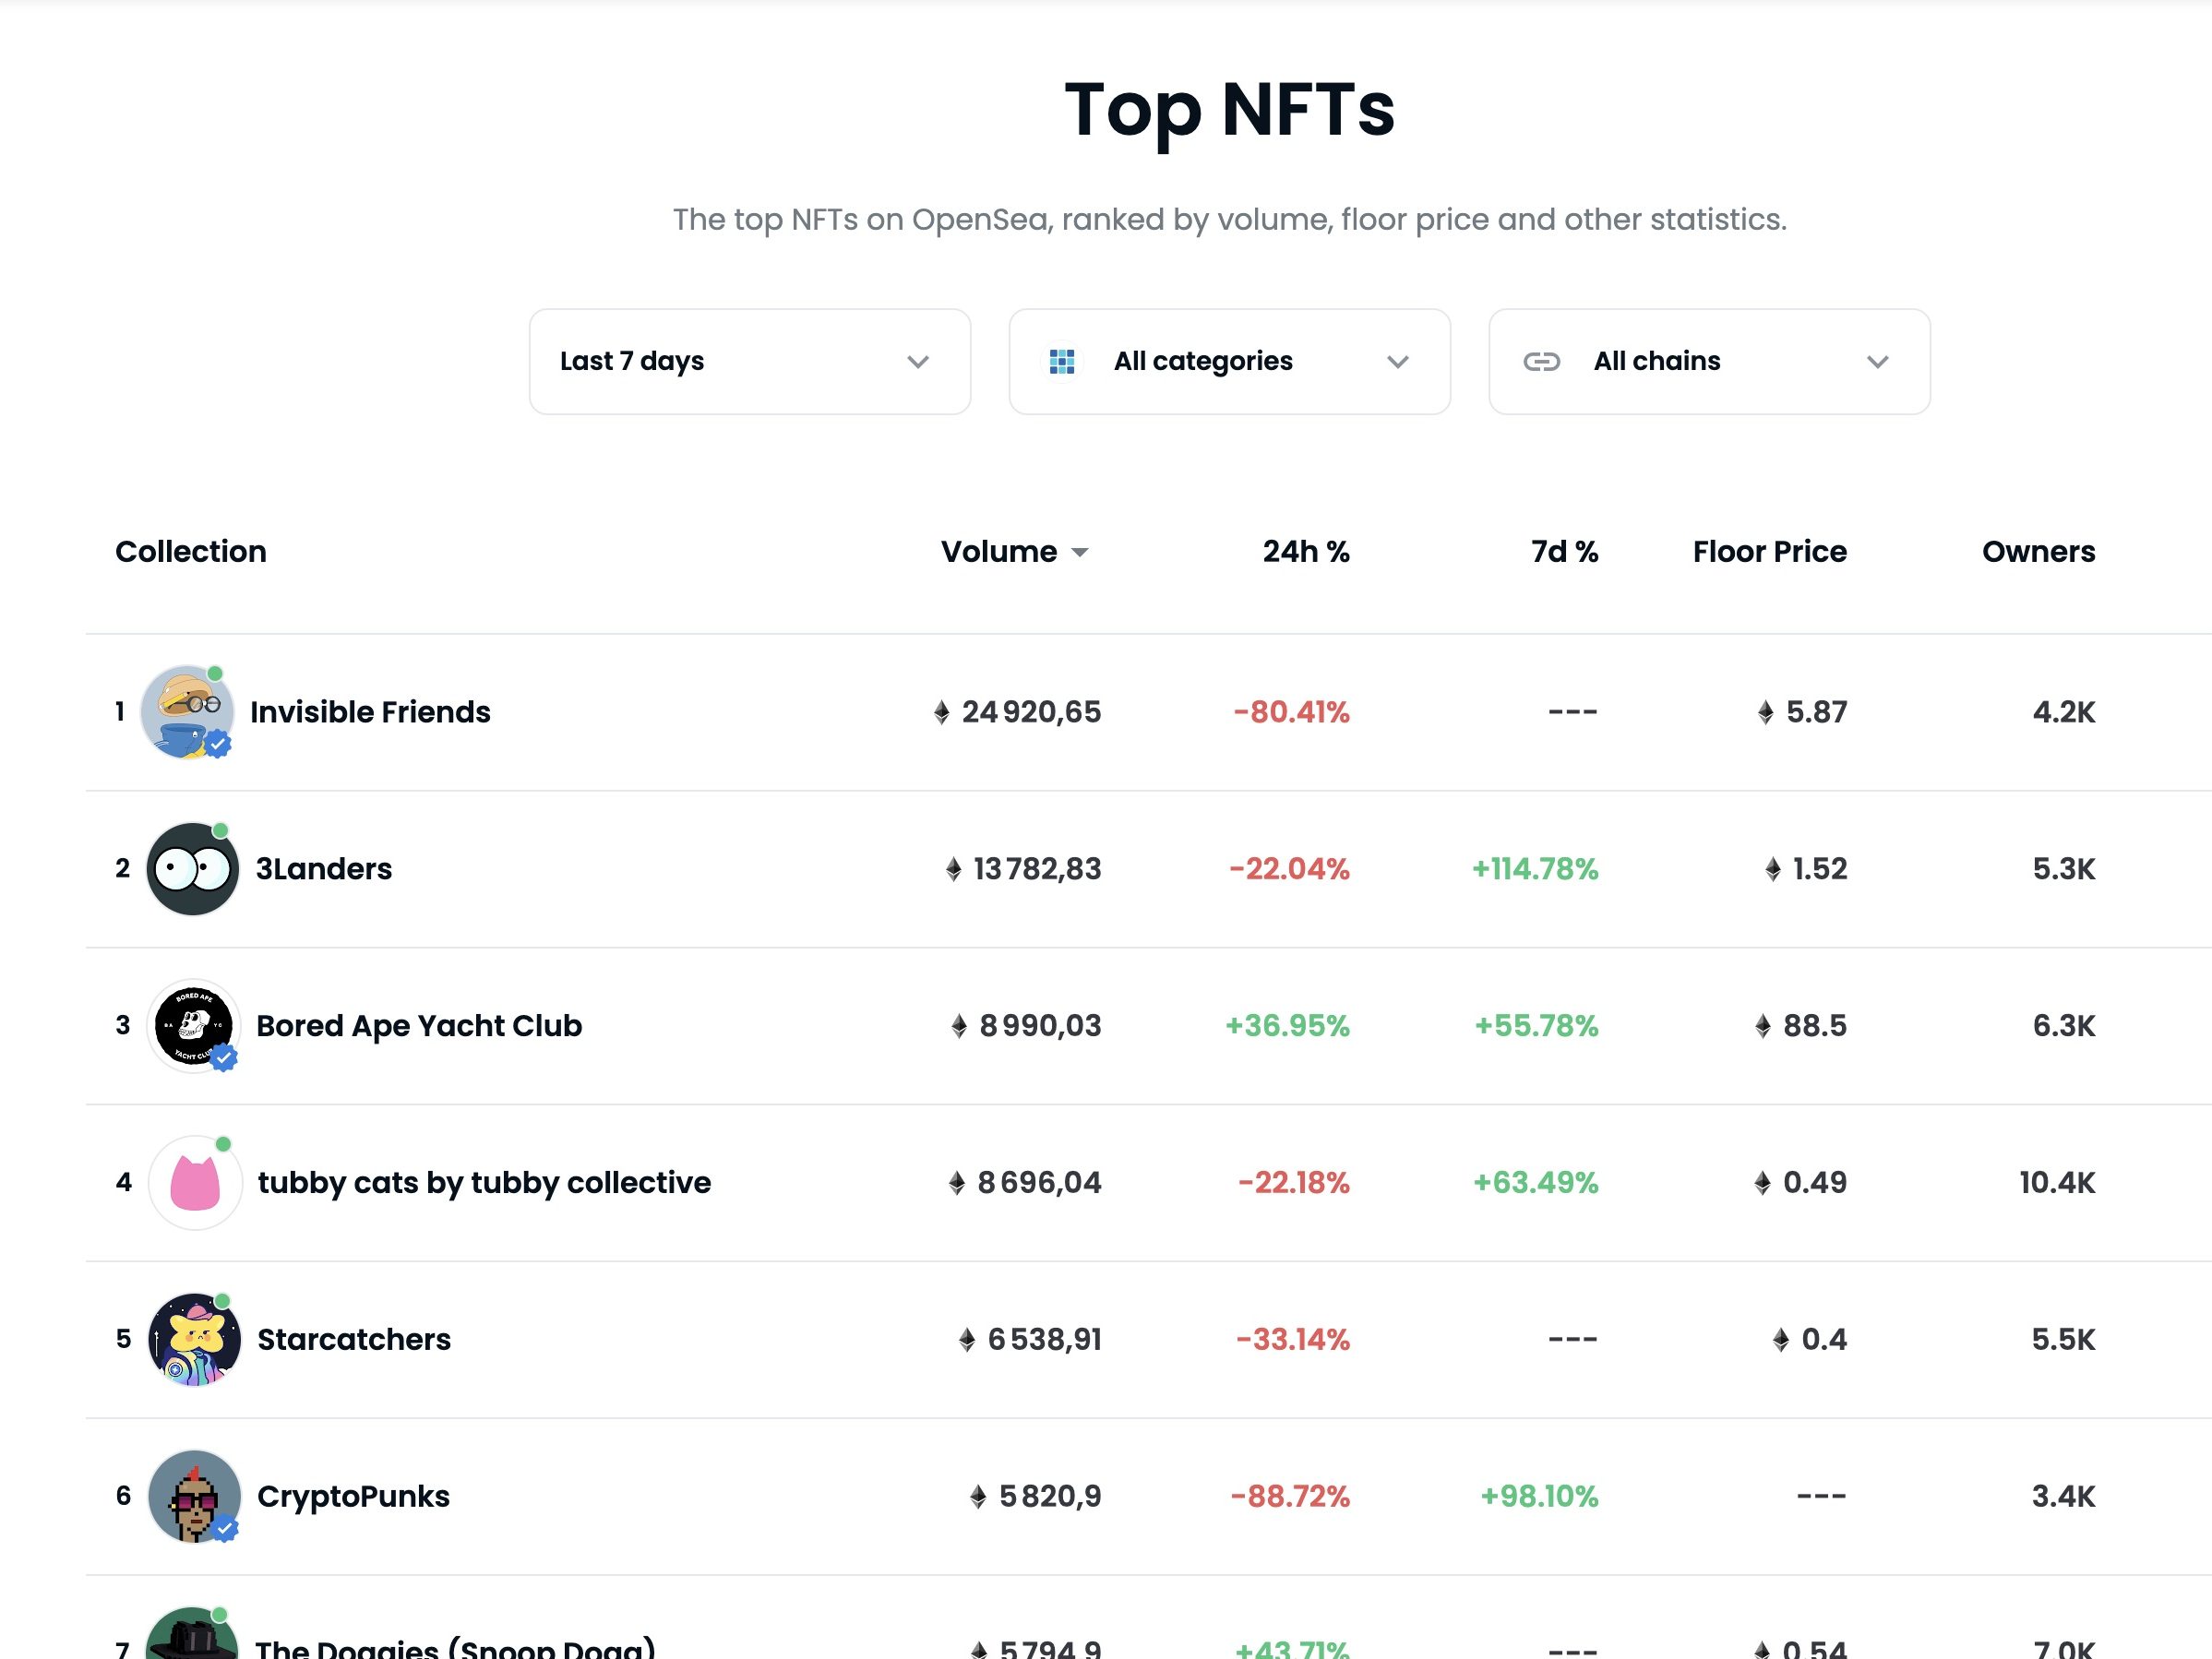Open the All chains dropdown
This screenshot has width=2212, height=1659.
tap(1709, 361)
